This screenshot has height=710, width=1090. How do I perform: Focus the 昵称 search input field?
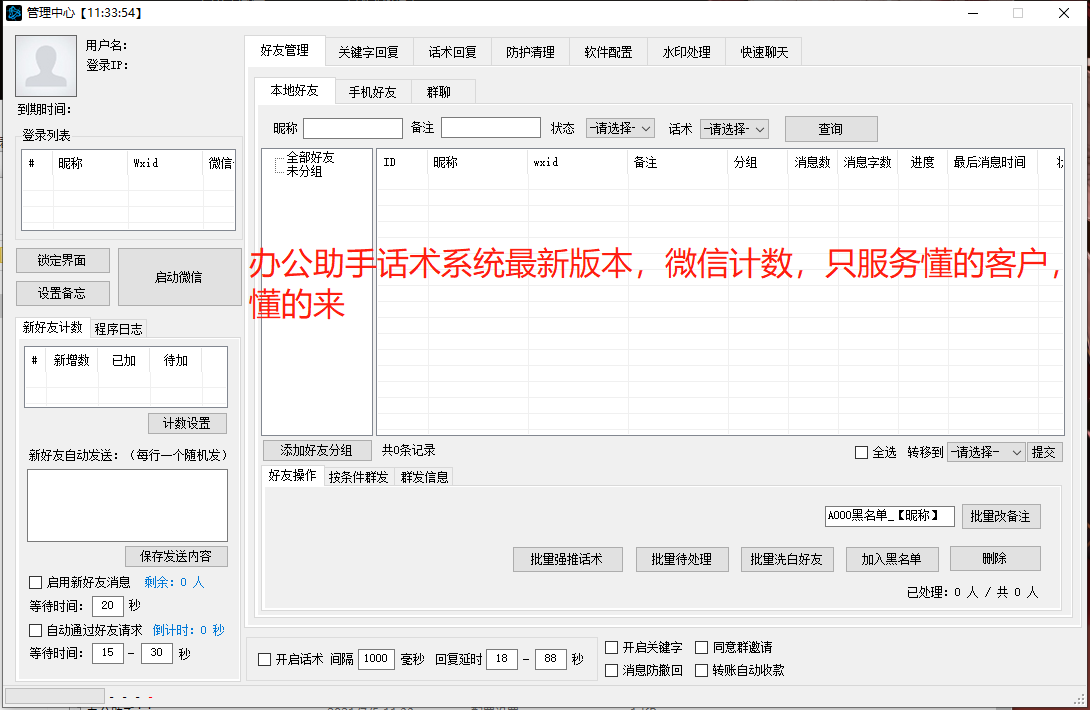click(x=353, y=128)
